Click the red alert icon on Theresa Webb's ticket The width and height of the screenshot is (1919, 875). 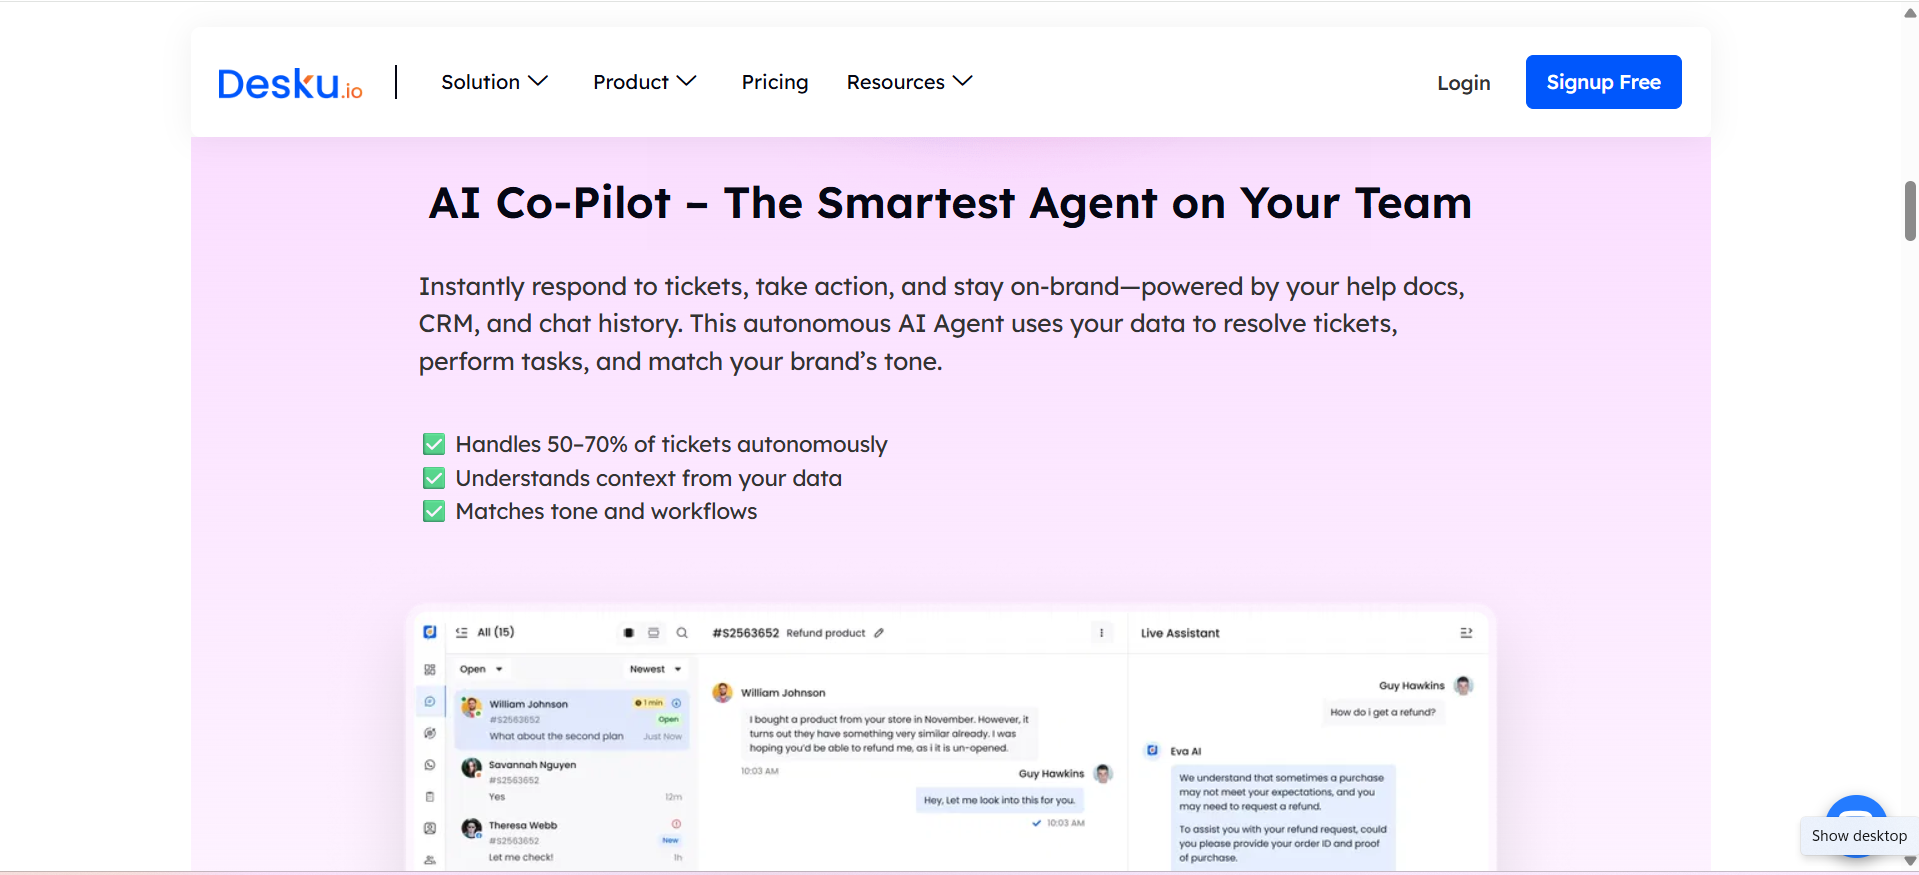click(676, 824)
